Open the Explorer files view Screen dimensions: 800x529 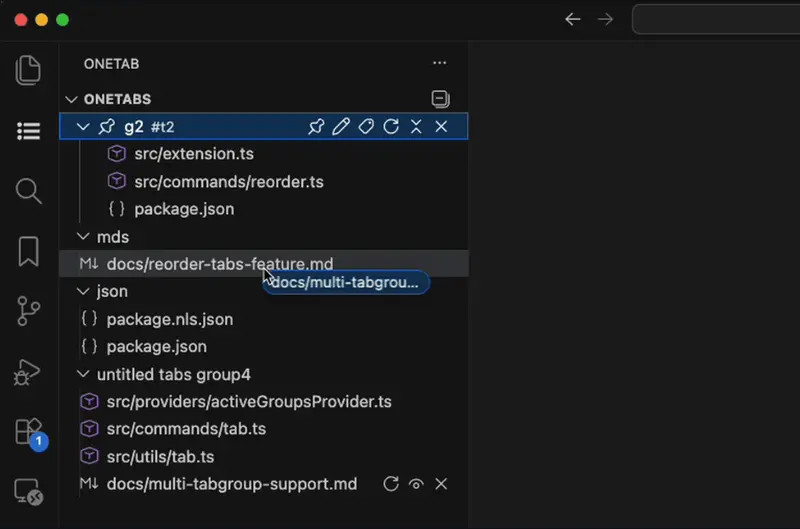(x=28, y=70)
